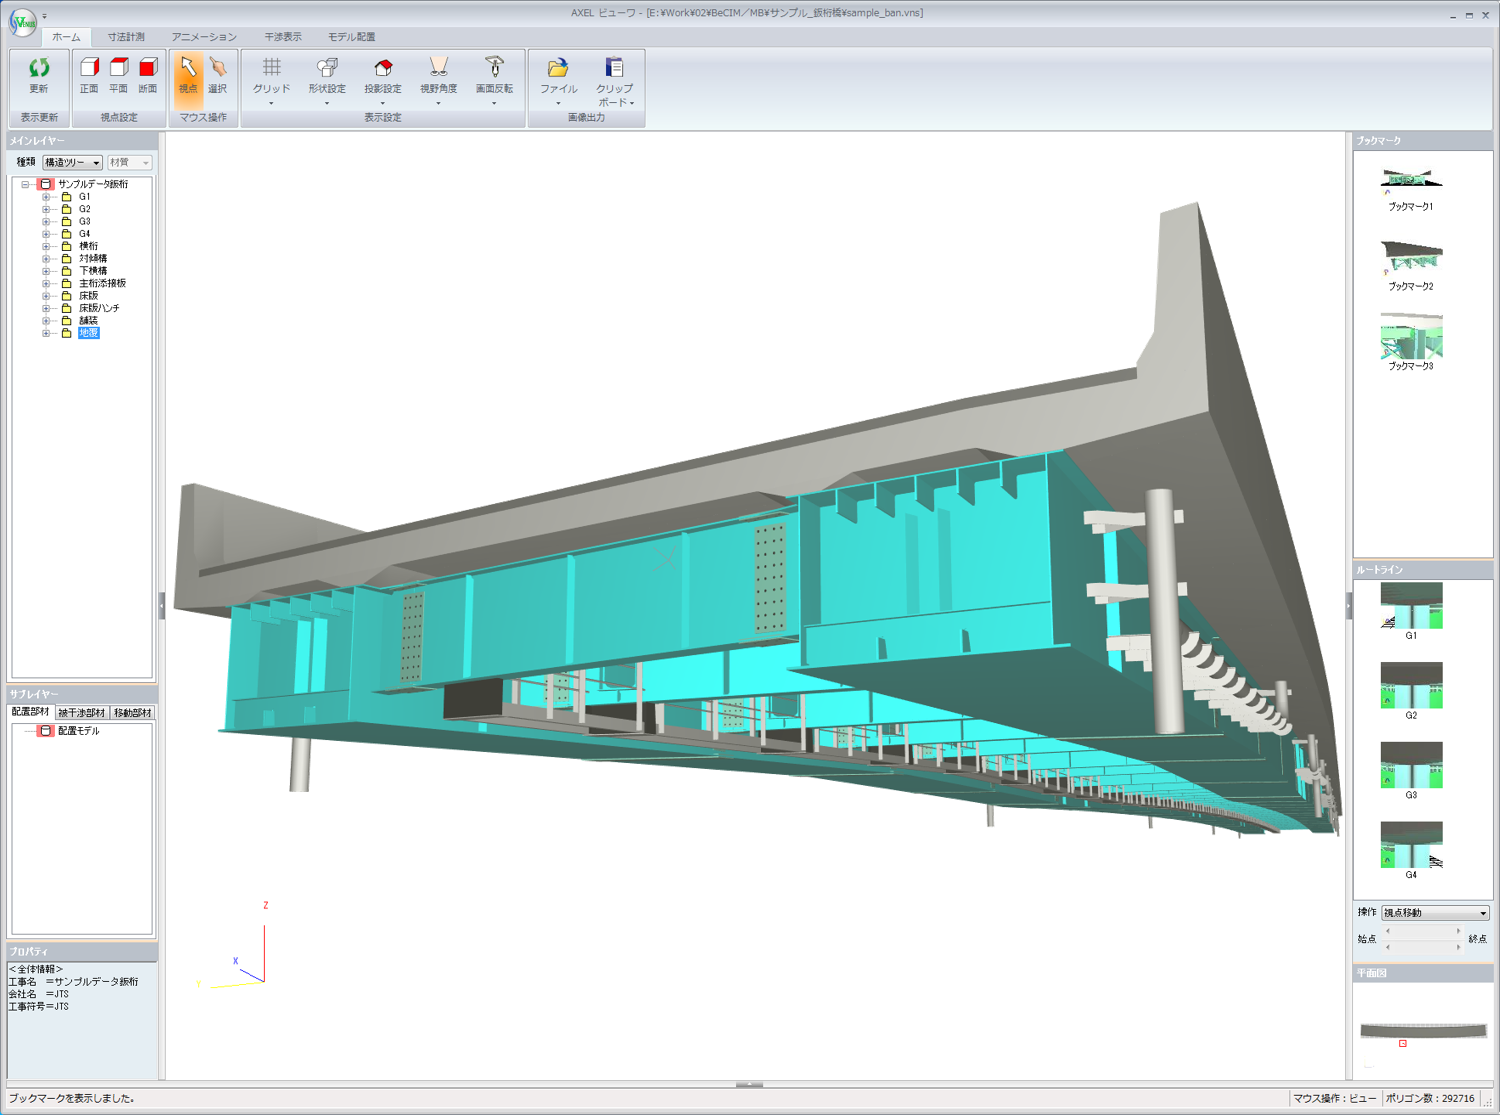Select the 床版 tree item

pyautogui.click(x=89, y=296)
